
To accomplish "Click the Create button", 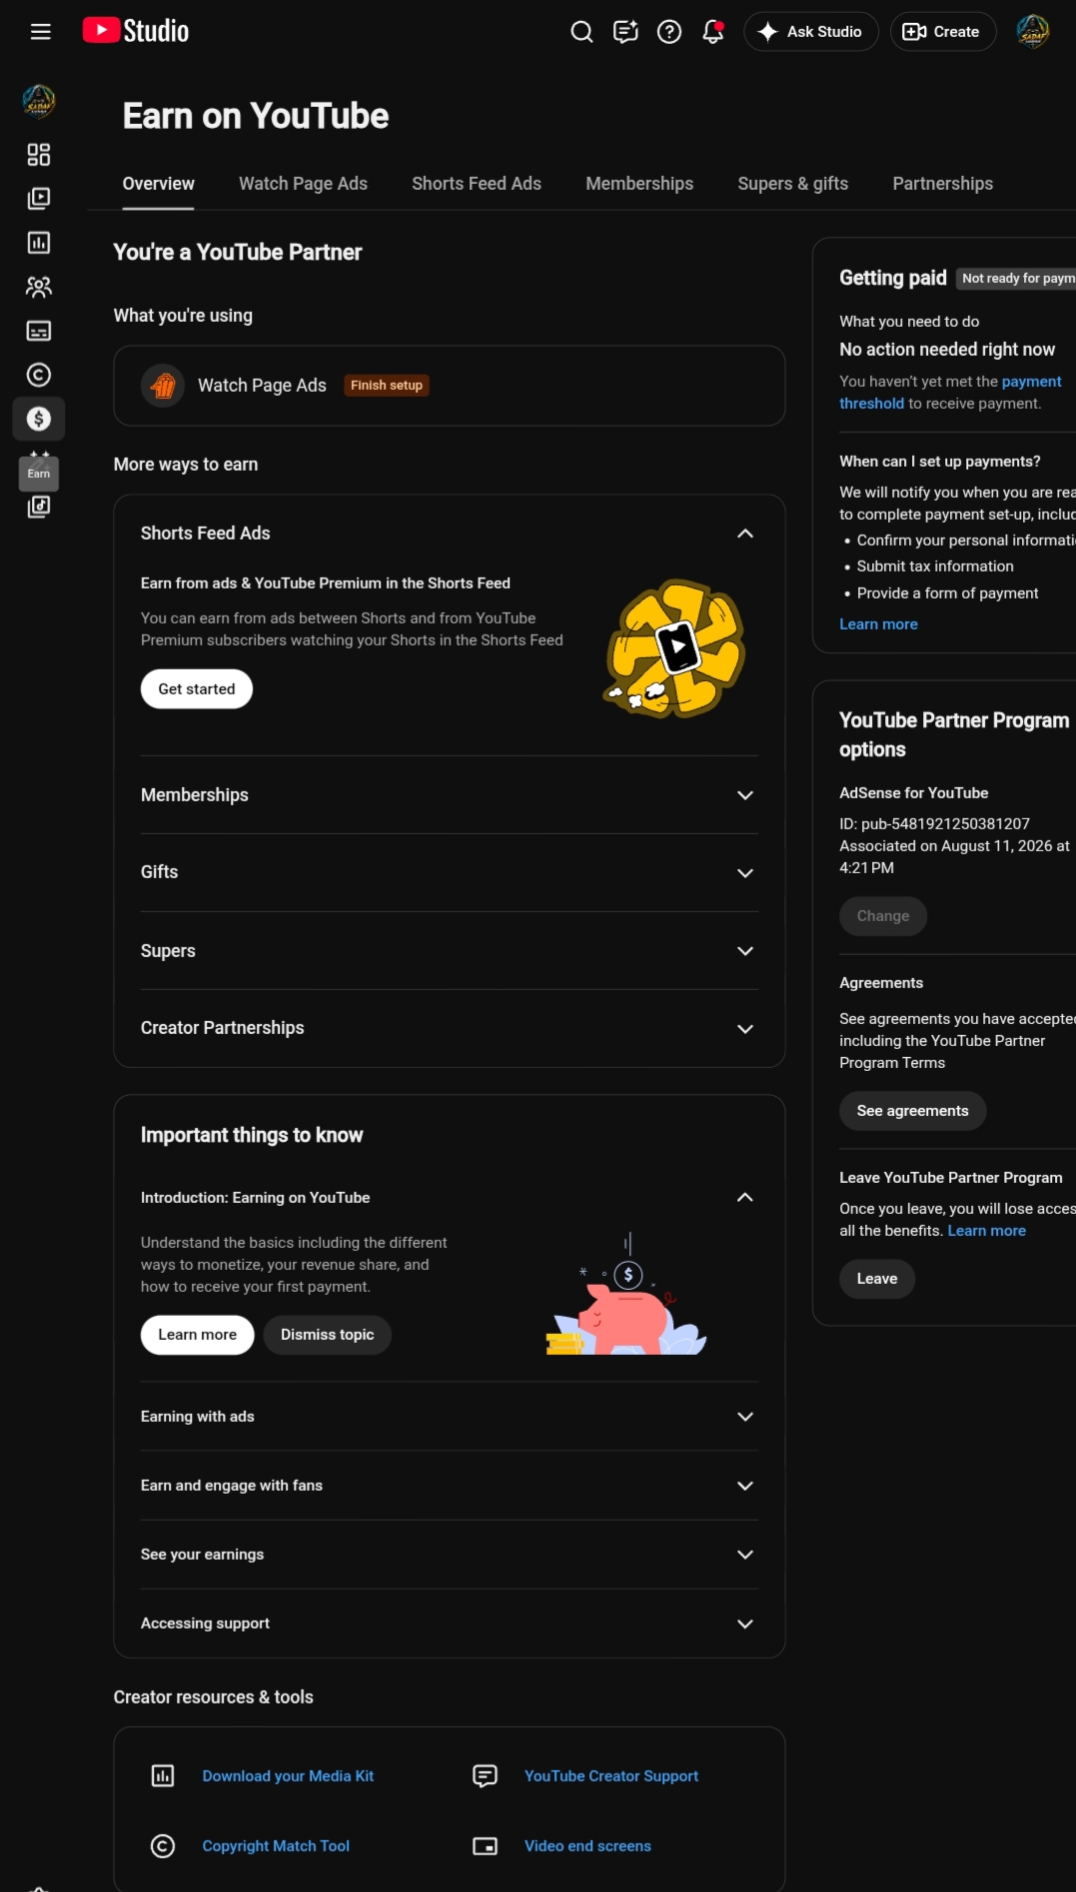I will click(942, 32).
